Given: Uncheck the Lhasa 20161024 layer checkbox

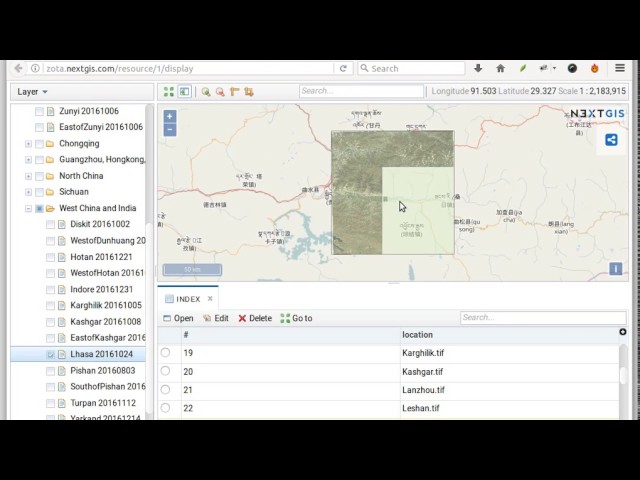Looking at the screenshot, I should [50, 355].
